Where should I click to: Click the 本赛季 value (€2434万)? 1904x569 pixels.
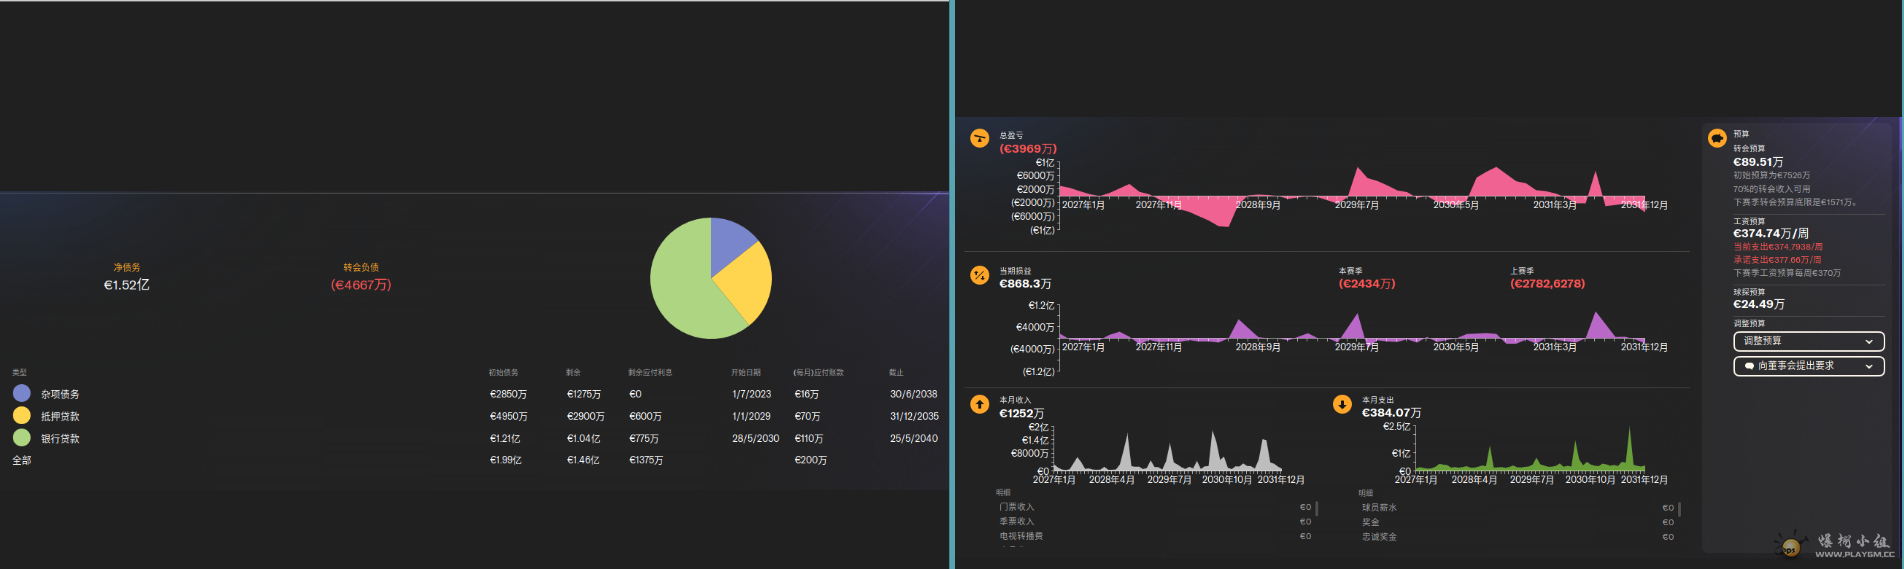1367,284
